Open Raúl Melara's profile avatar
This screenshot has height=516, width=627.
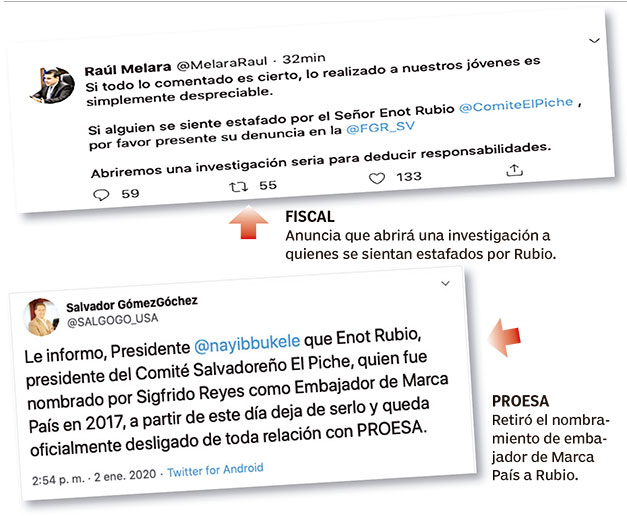click(x=53, y=86)
